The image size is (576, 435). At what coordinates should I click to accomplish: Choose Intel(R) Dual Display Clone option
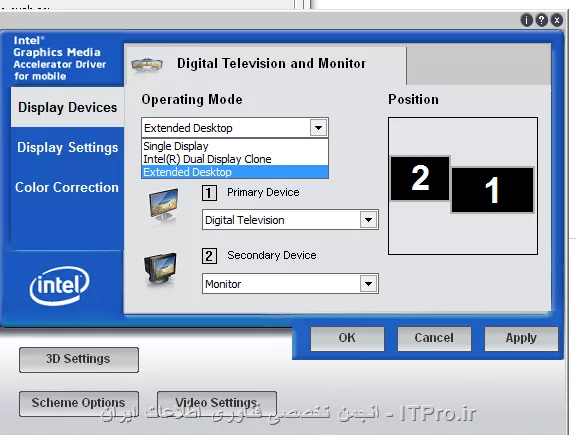(x=235, y=159)
